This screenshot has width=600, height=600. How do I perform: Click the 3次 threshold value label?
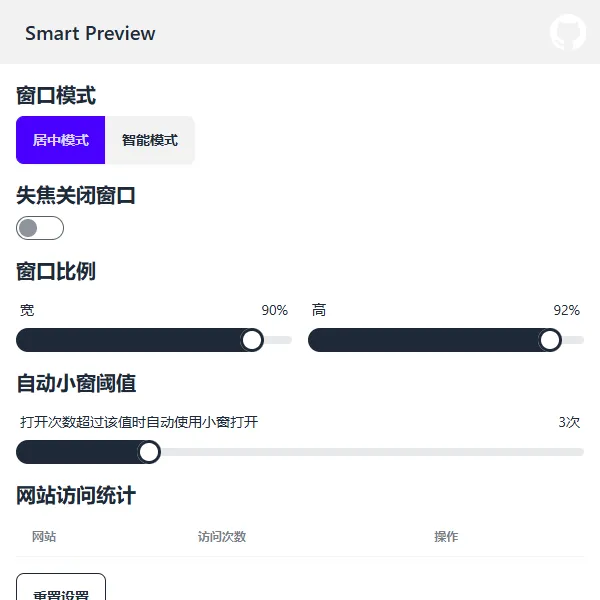coord(569,422)
